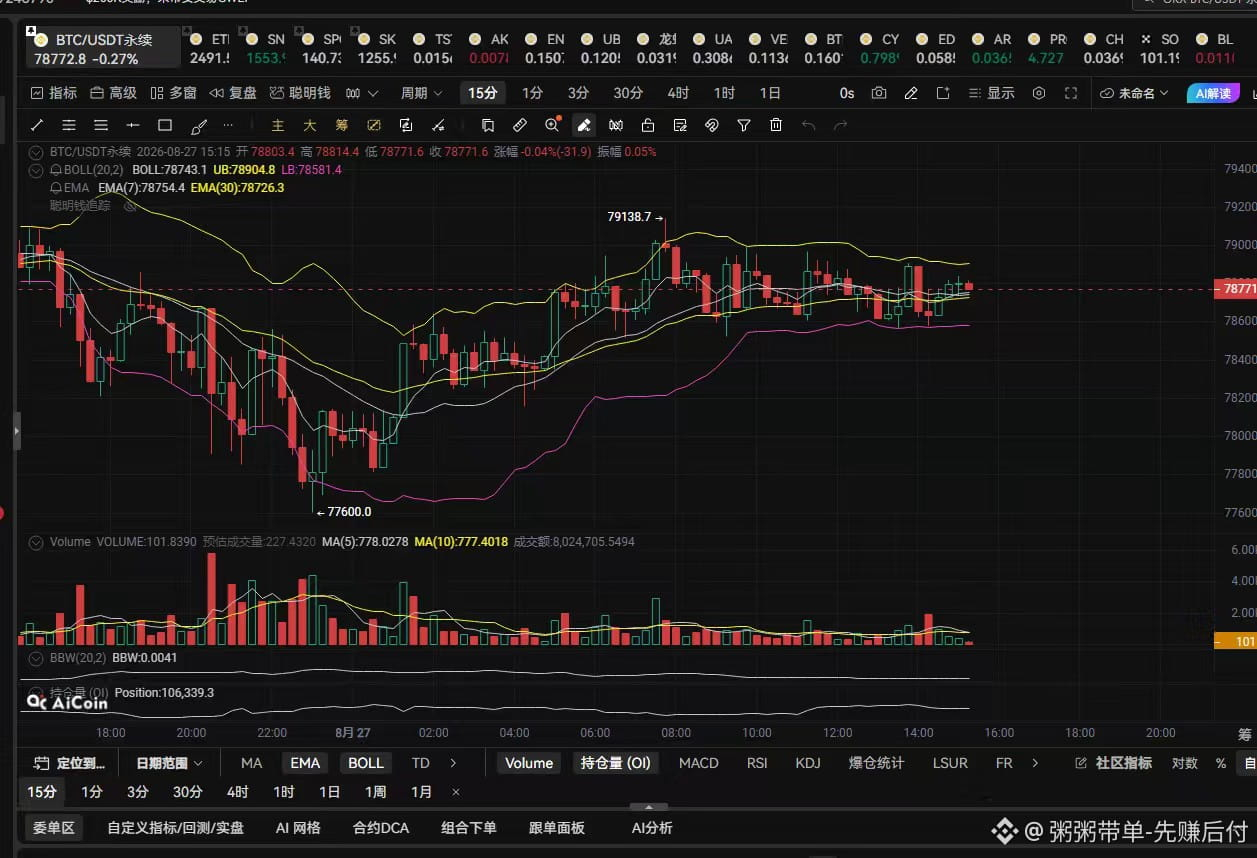This screenshot has height=858, width=1257.
Task: Toggle the BOLL main indicator off
Action: click(x=365, y=763)
